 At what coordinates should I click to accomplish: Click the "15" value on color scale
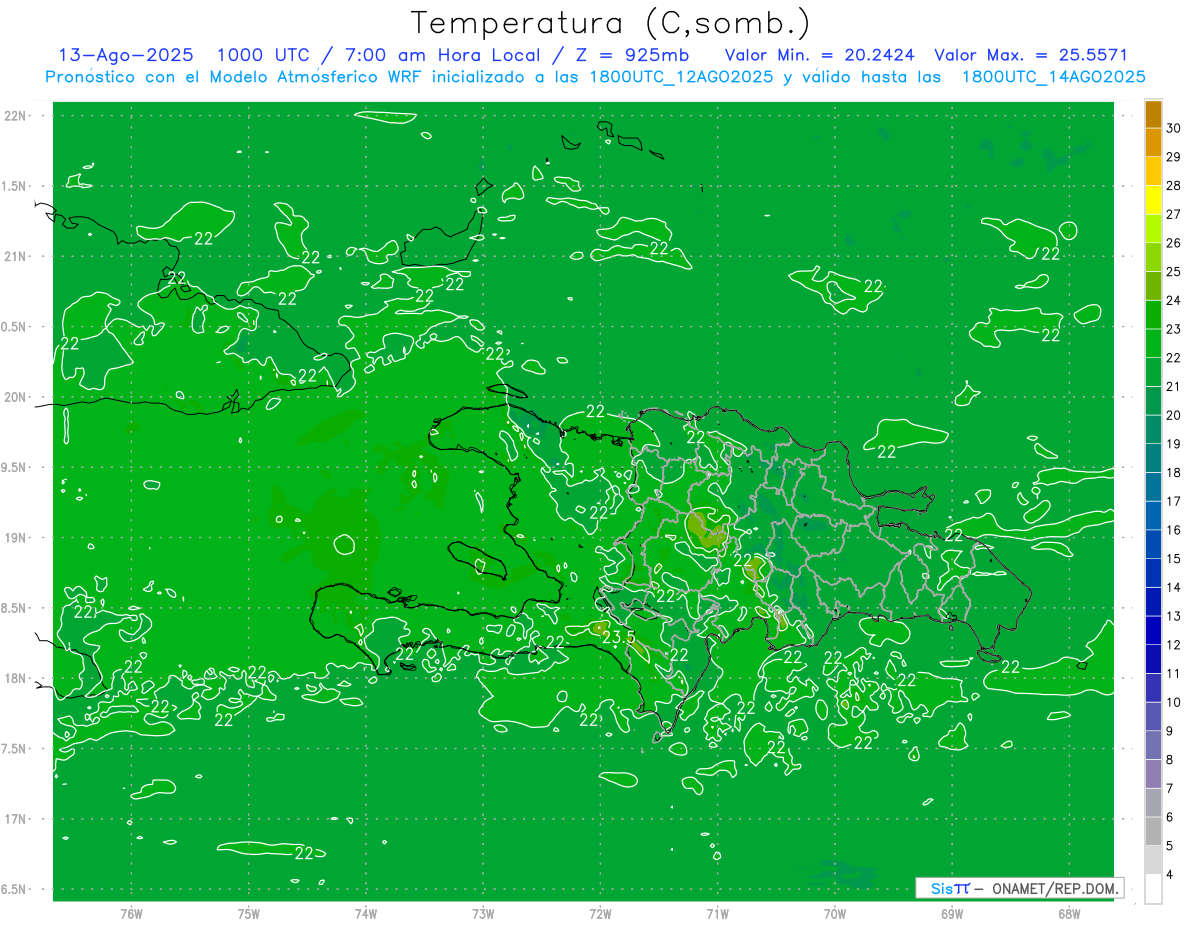click(1174, 558)
